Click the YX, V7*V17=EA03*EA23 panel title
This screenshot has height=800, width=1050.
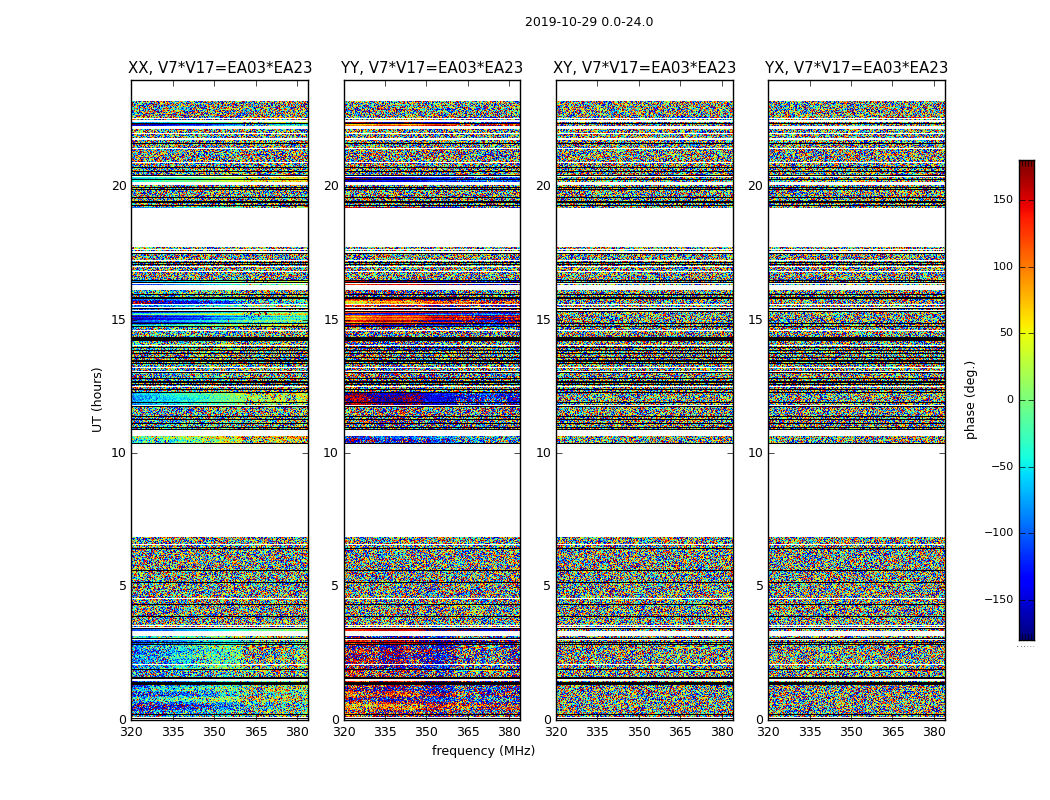pos(856,68)
